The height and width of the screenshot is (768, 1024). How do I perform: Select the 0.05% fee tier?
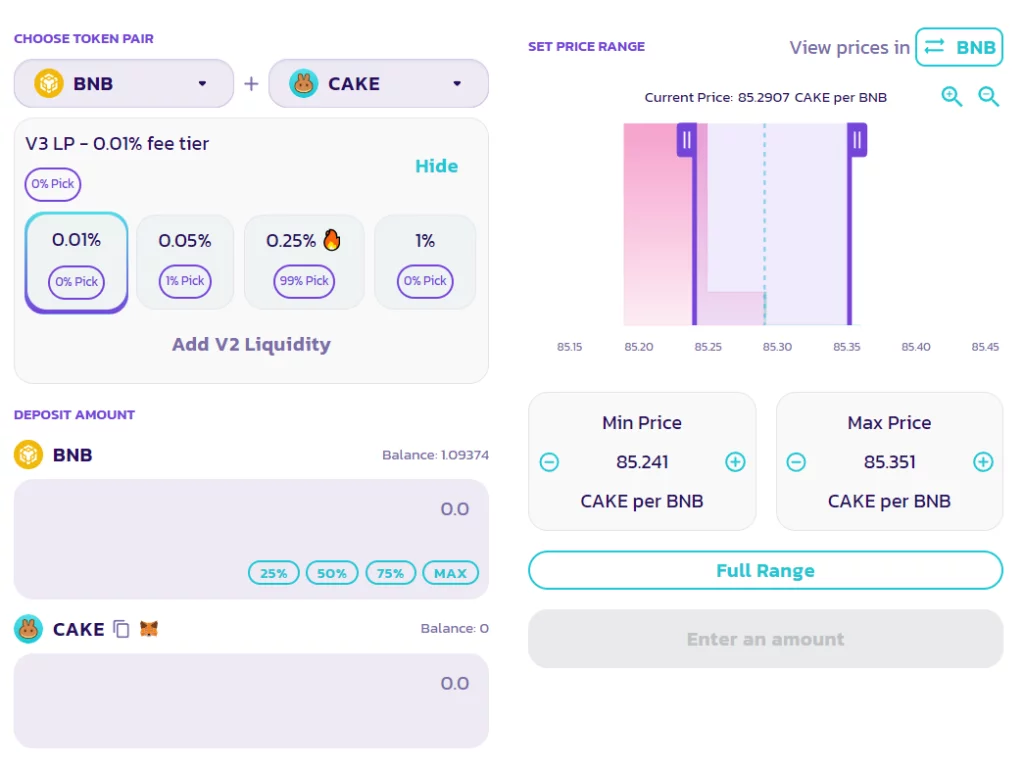coord(185,261)
